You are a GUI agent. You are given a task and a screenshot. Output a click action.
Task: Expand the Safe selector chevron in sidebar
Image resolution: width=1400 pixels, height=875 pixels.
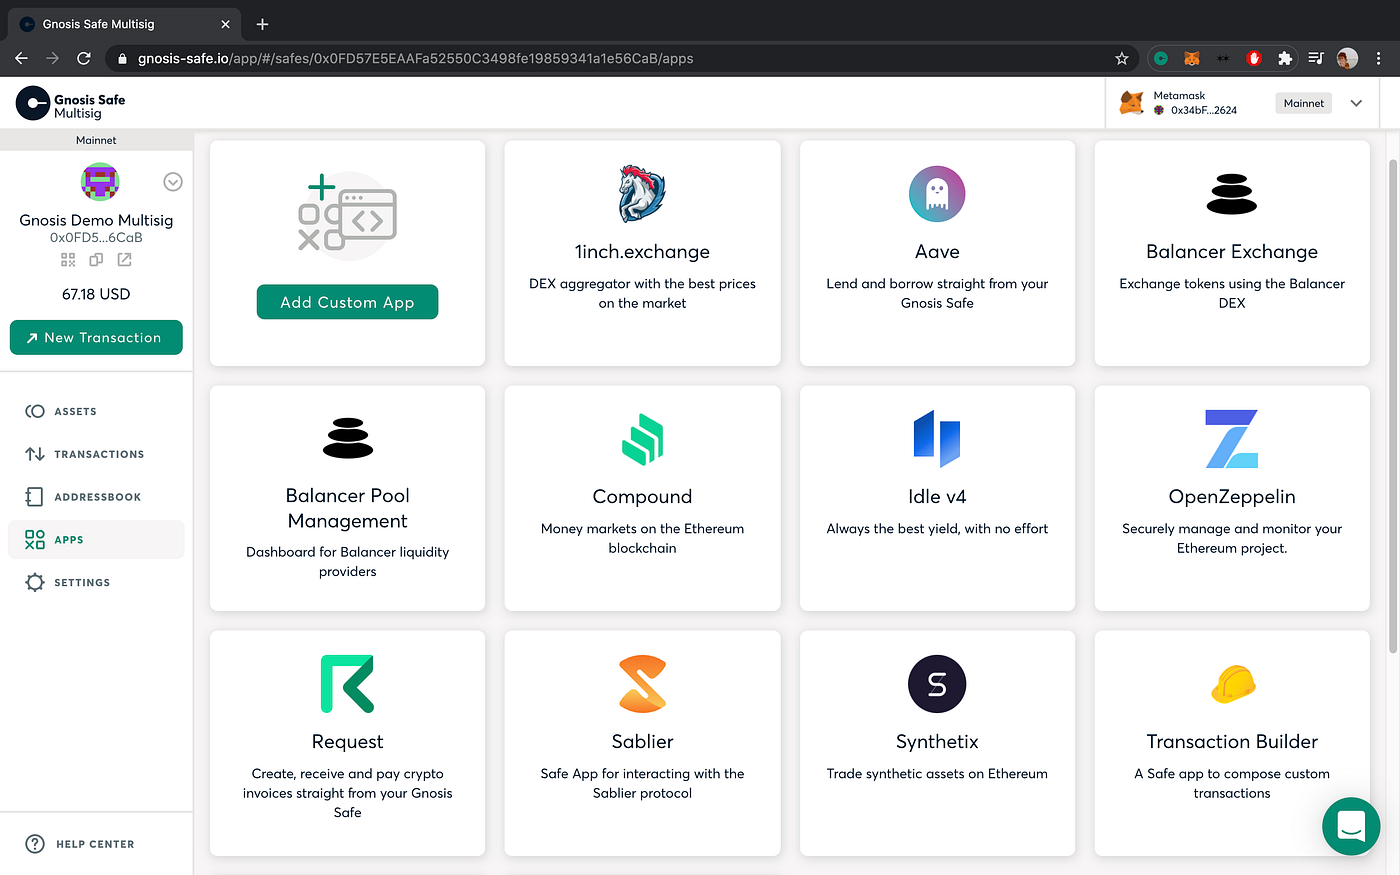[173, 181]
